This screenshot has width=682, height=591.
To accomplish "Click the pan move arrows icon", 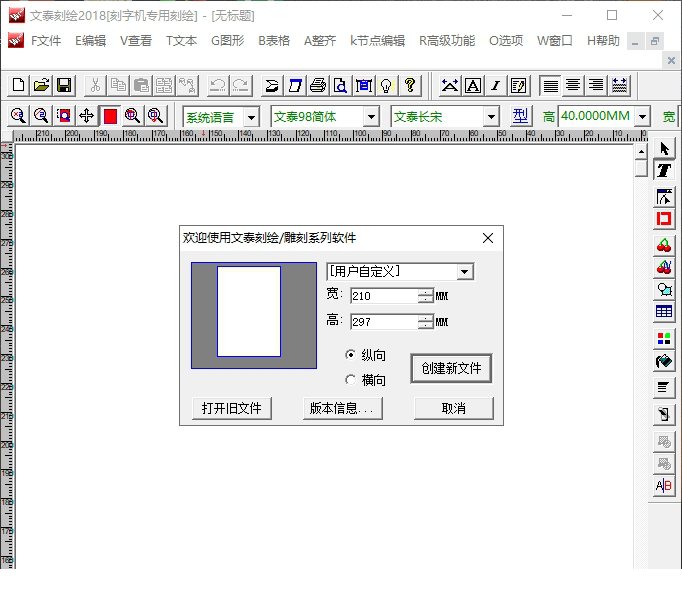I will pyautogui.click(x=87, y=116).
